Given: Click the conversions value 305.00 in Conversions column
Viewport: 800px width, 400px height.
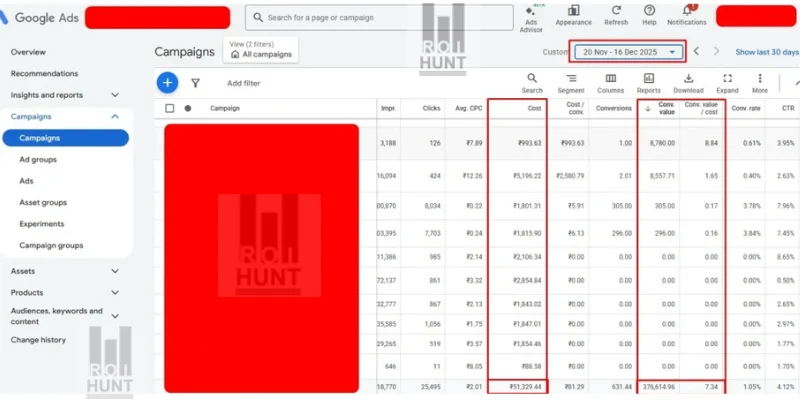Looking at the screenshot, I should [622, 206].
